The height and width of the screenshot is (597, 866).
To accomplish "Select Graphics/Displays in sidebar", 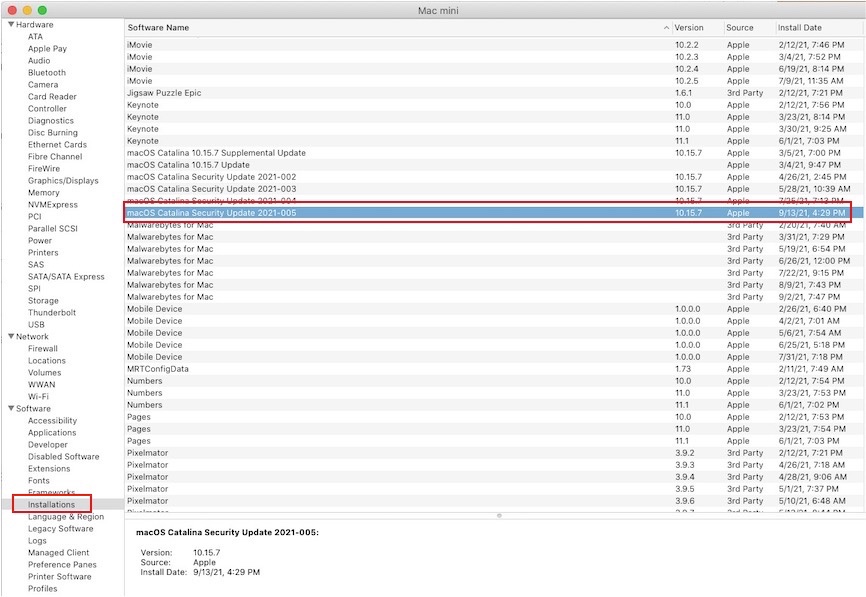I will (x=64, y=181).
